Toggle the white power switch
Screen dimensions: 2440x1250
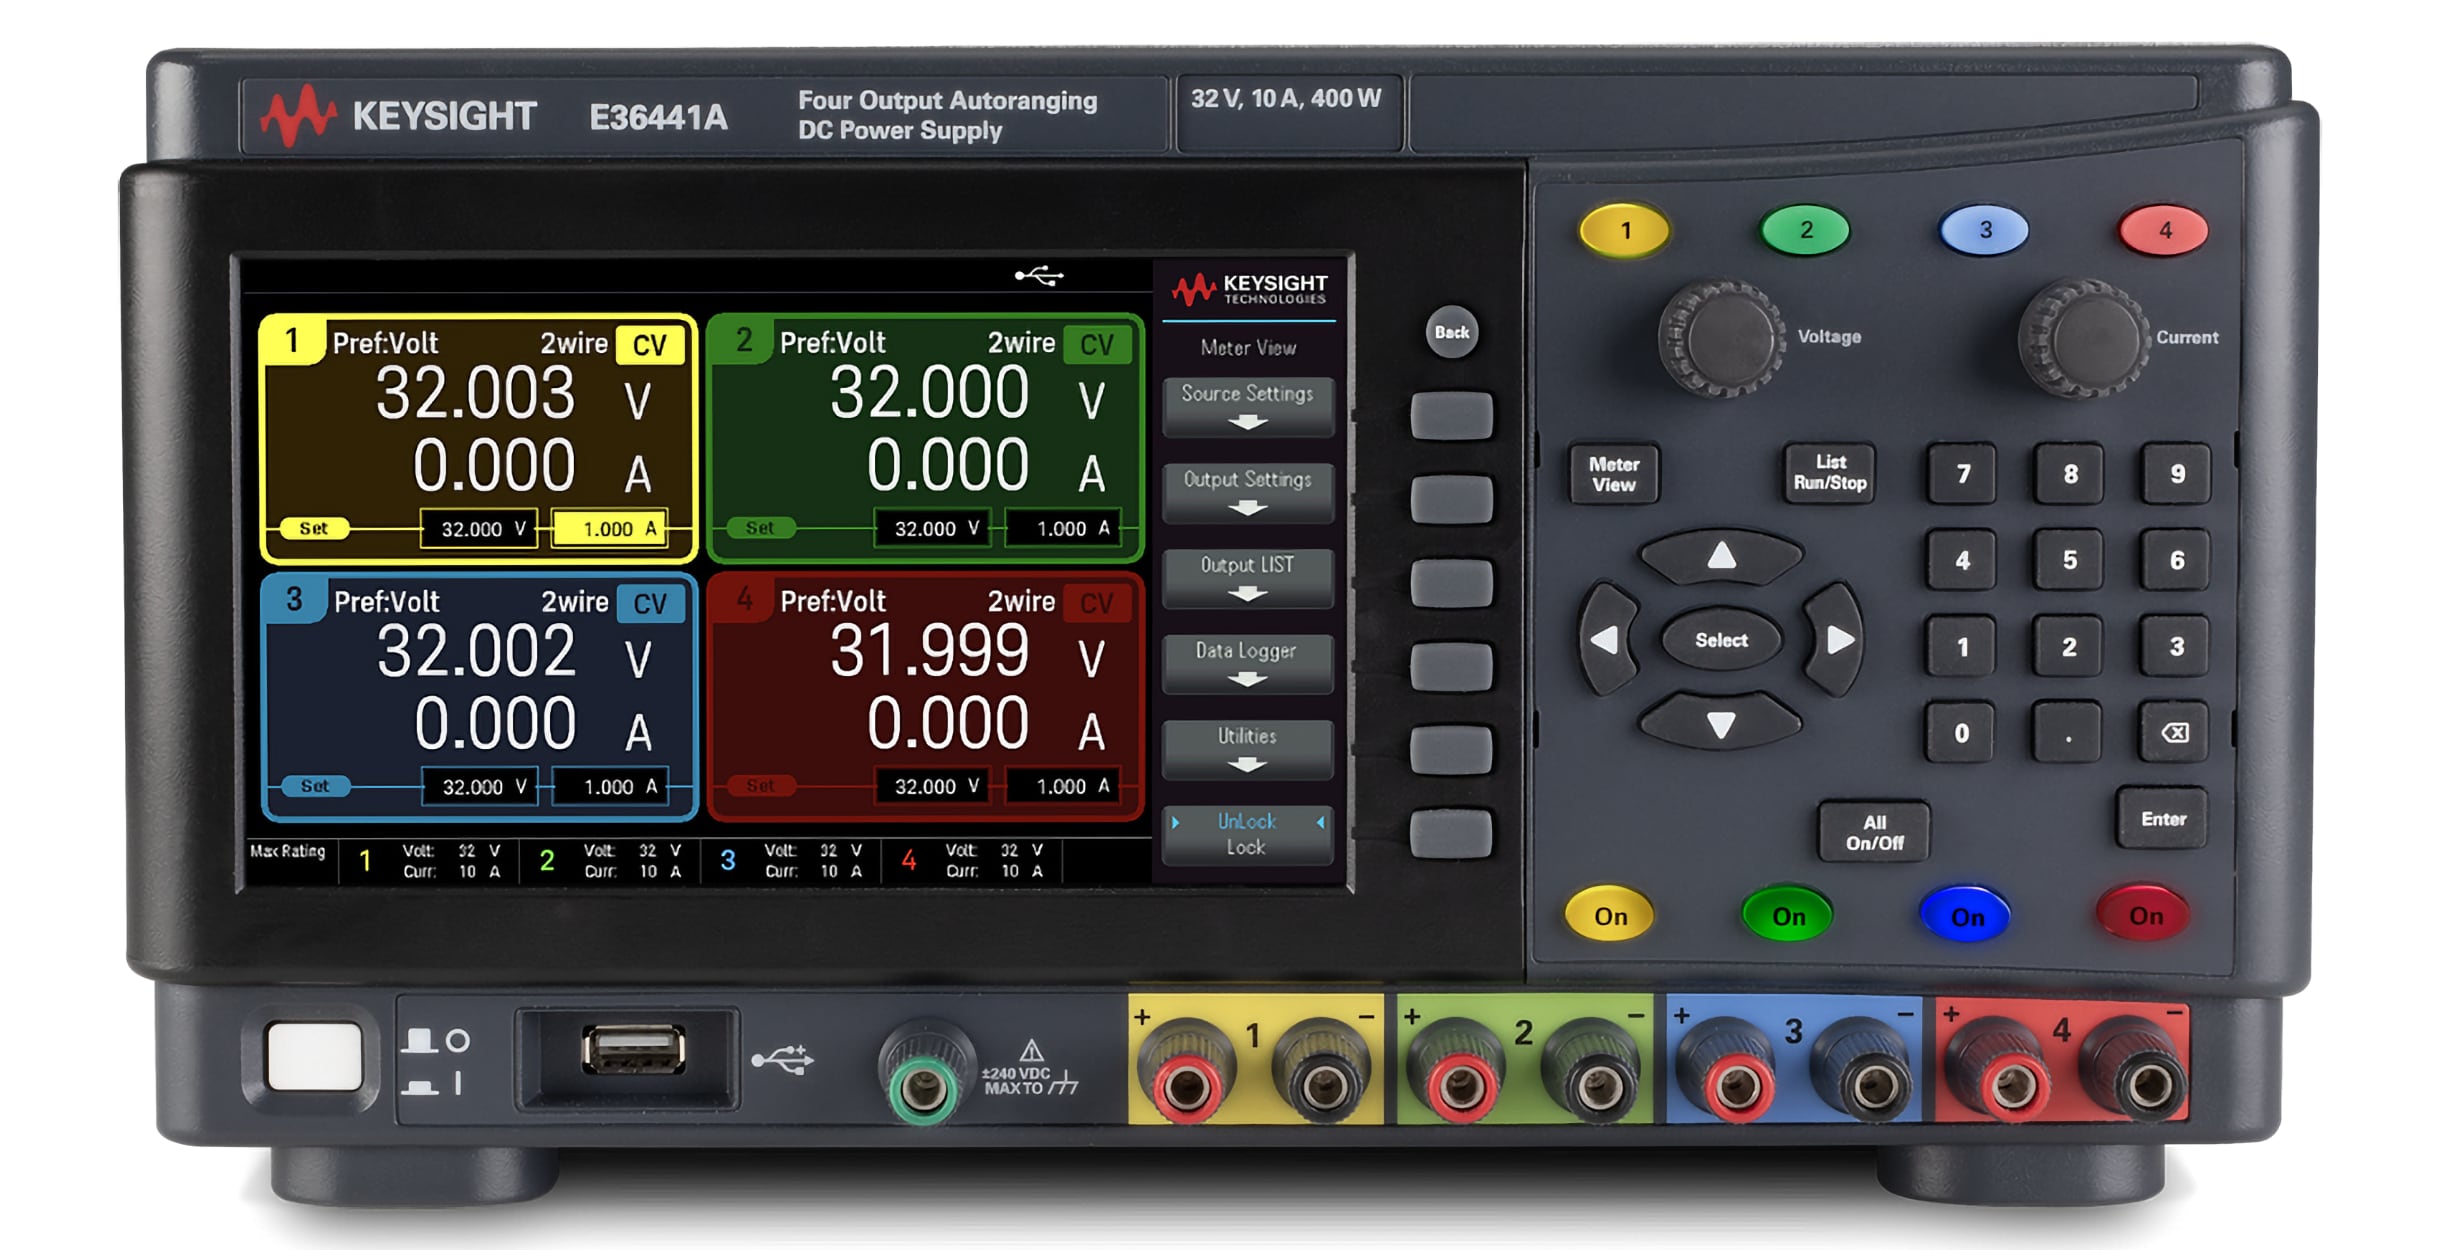(314, 1056)
